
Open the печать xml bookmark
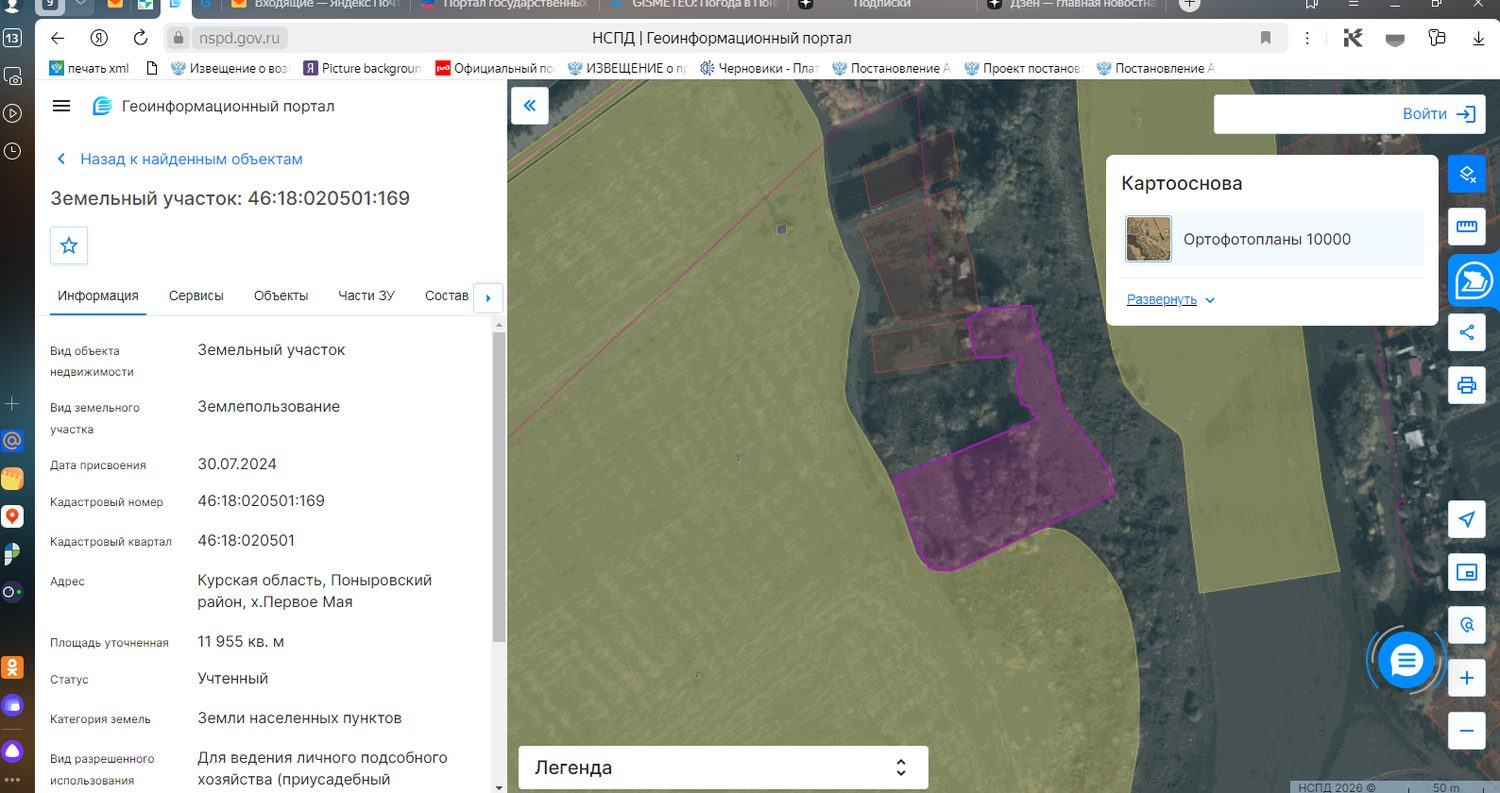coord(89,68)
